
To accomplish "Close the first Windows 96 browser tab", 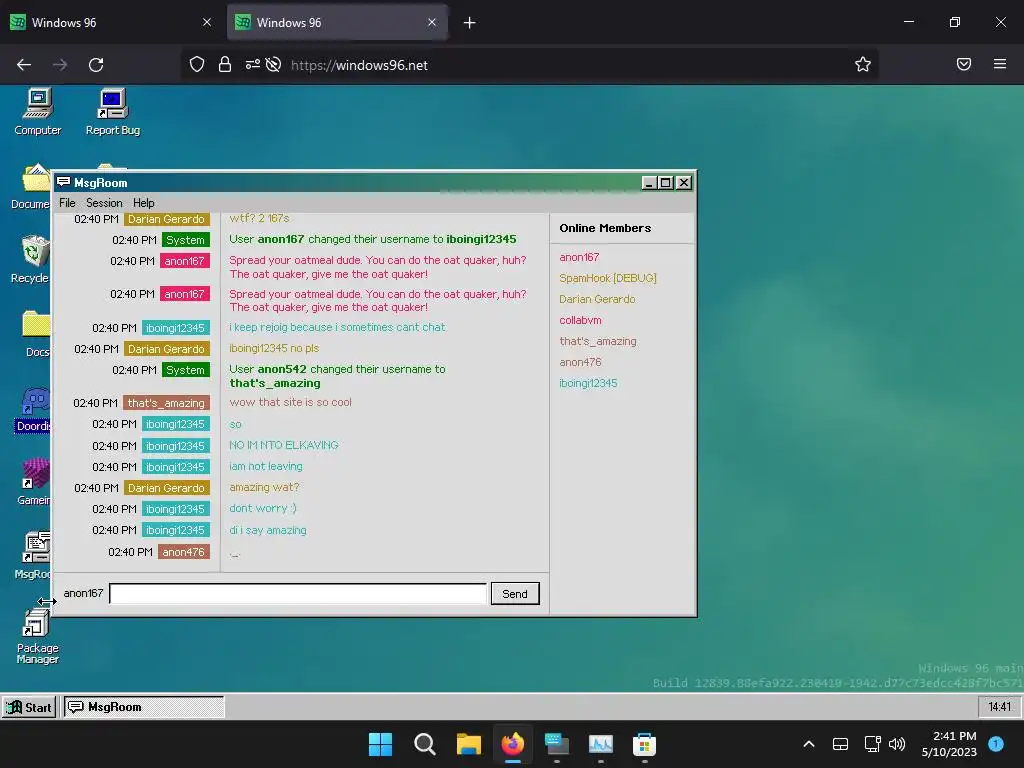I will [x=207, y=22].
